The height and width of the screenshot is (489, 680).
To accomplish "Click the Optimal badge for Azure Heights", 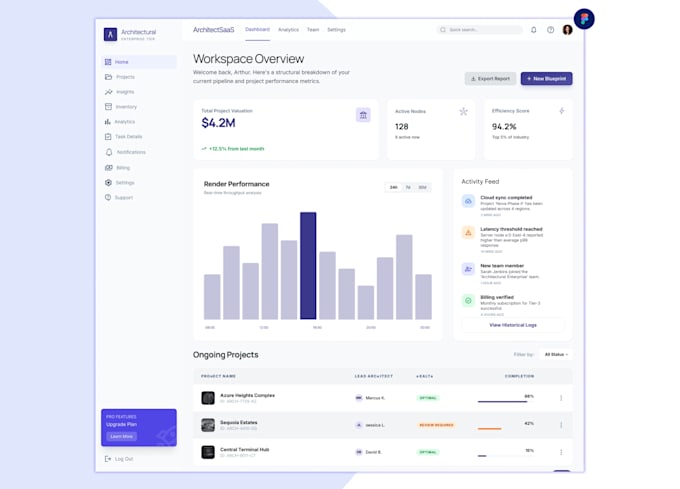I will [x=428, y=398].
